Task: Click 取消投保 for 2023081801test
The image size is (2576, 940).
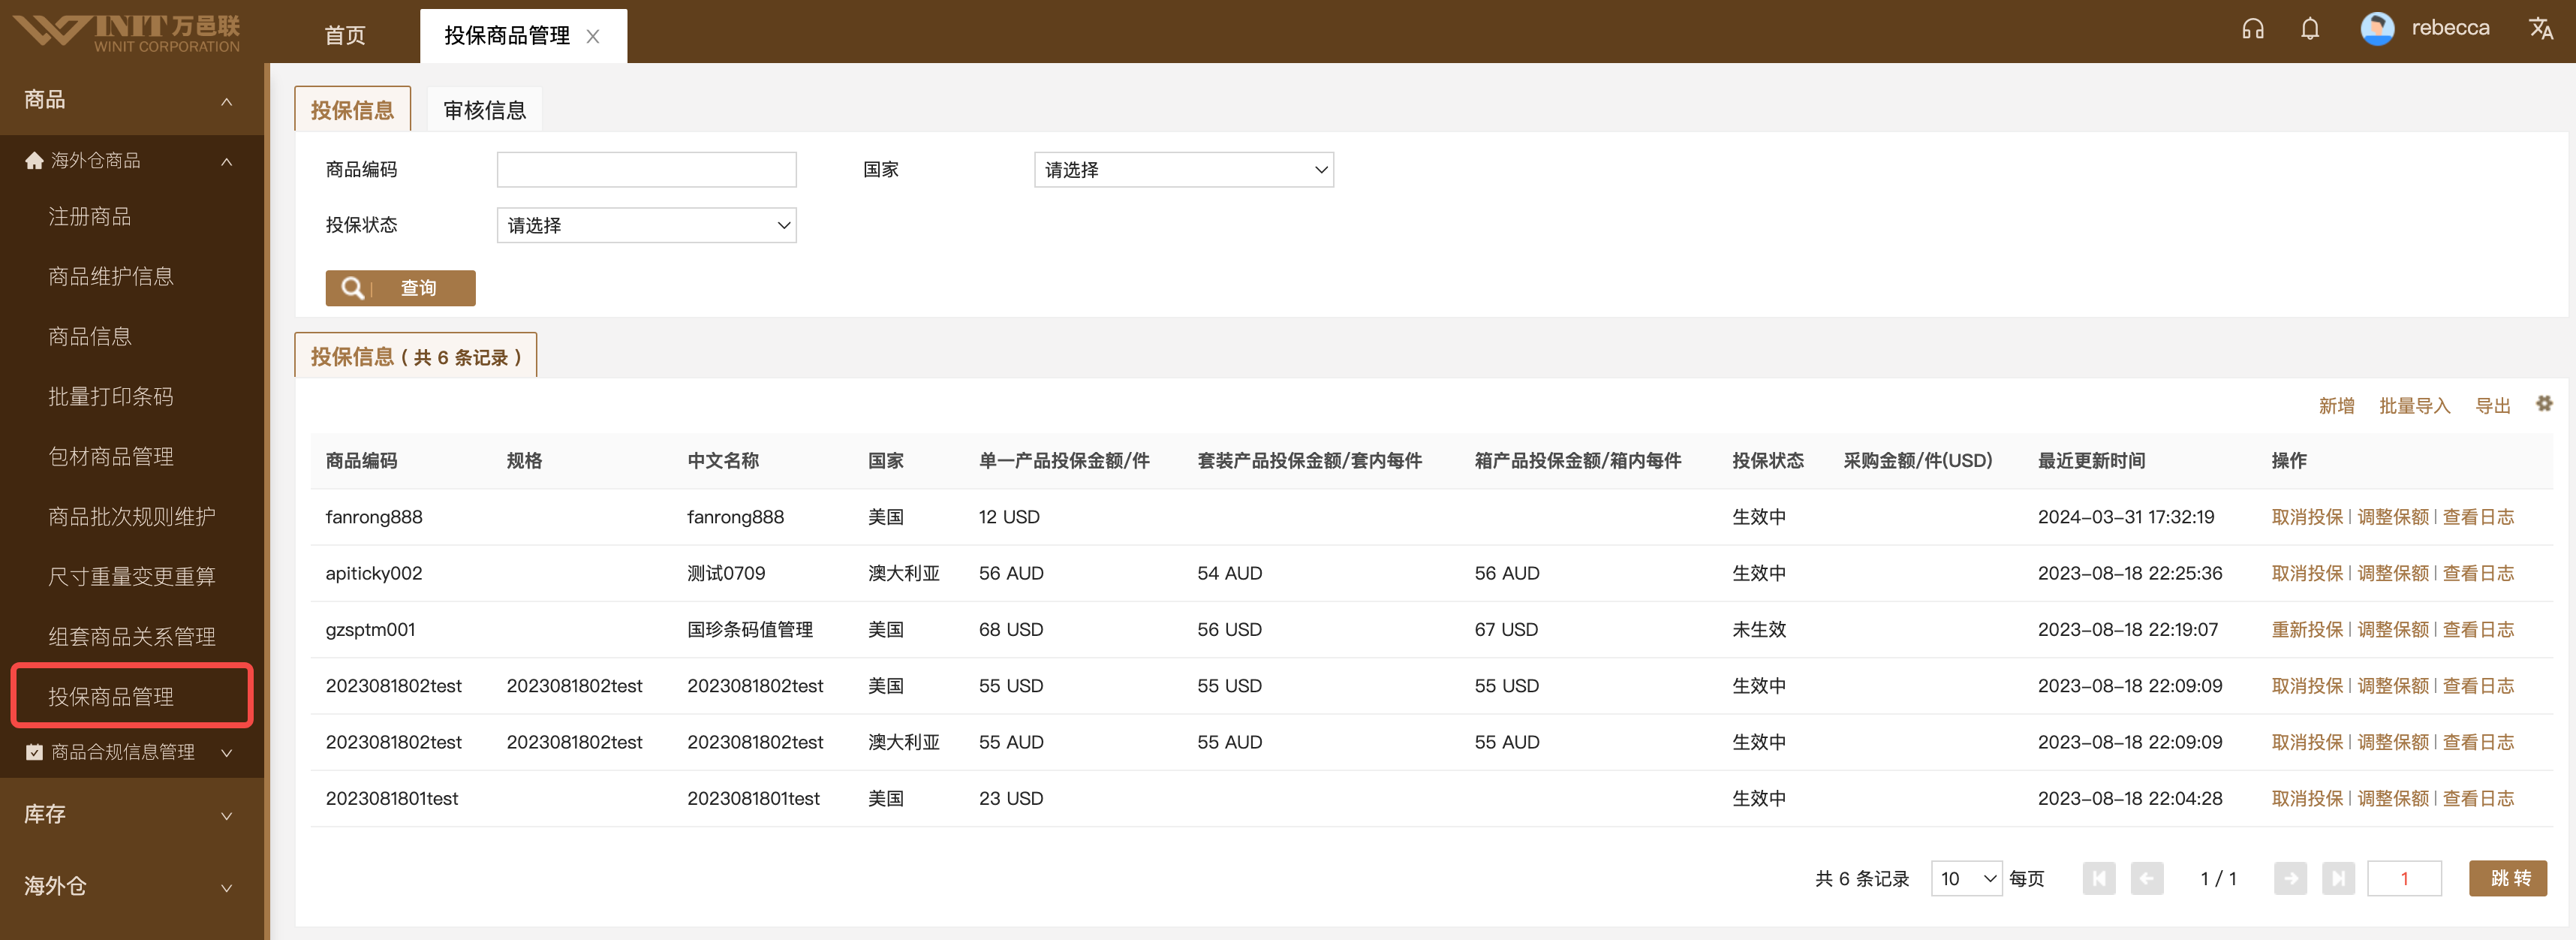Action: pyautogui.click(x=2307, y=799)
